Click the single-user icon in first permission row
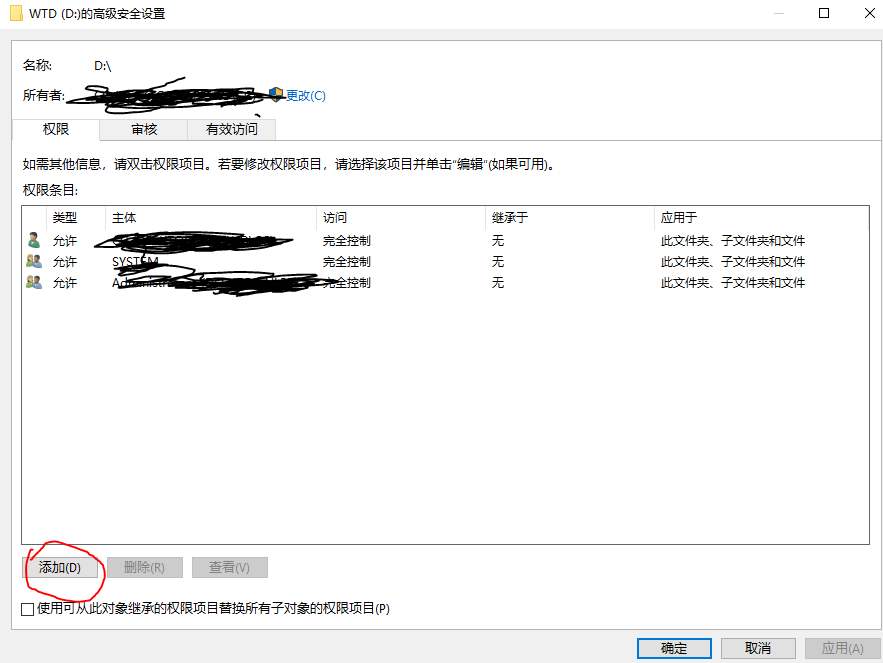Image resolution: width=883 pixels, height=663 pixels. pyautogui.click(x=34, y=240)
